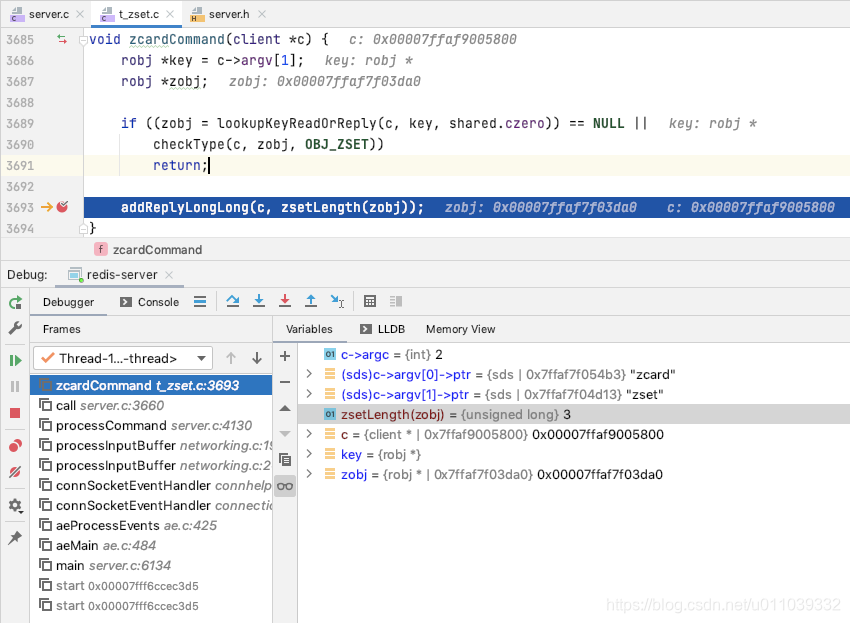Toggle show watches in variables glasses icon
This screenshot has width=850, height=623.
tap(285, 486)
